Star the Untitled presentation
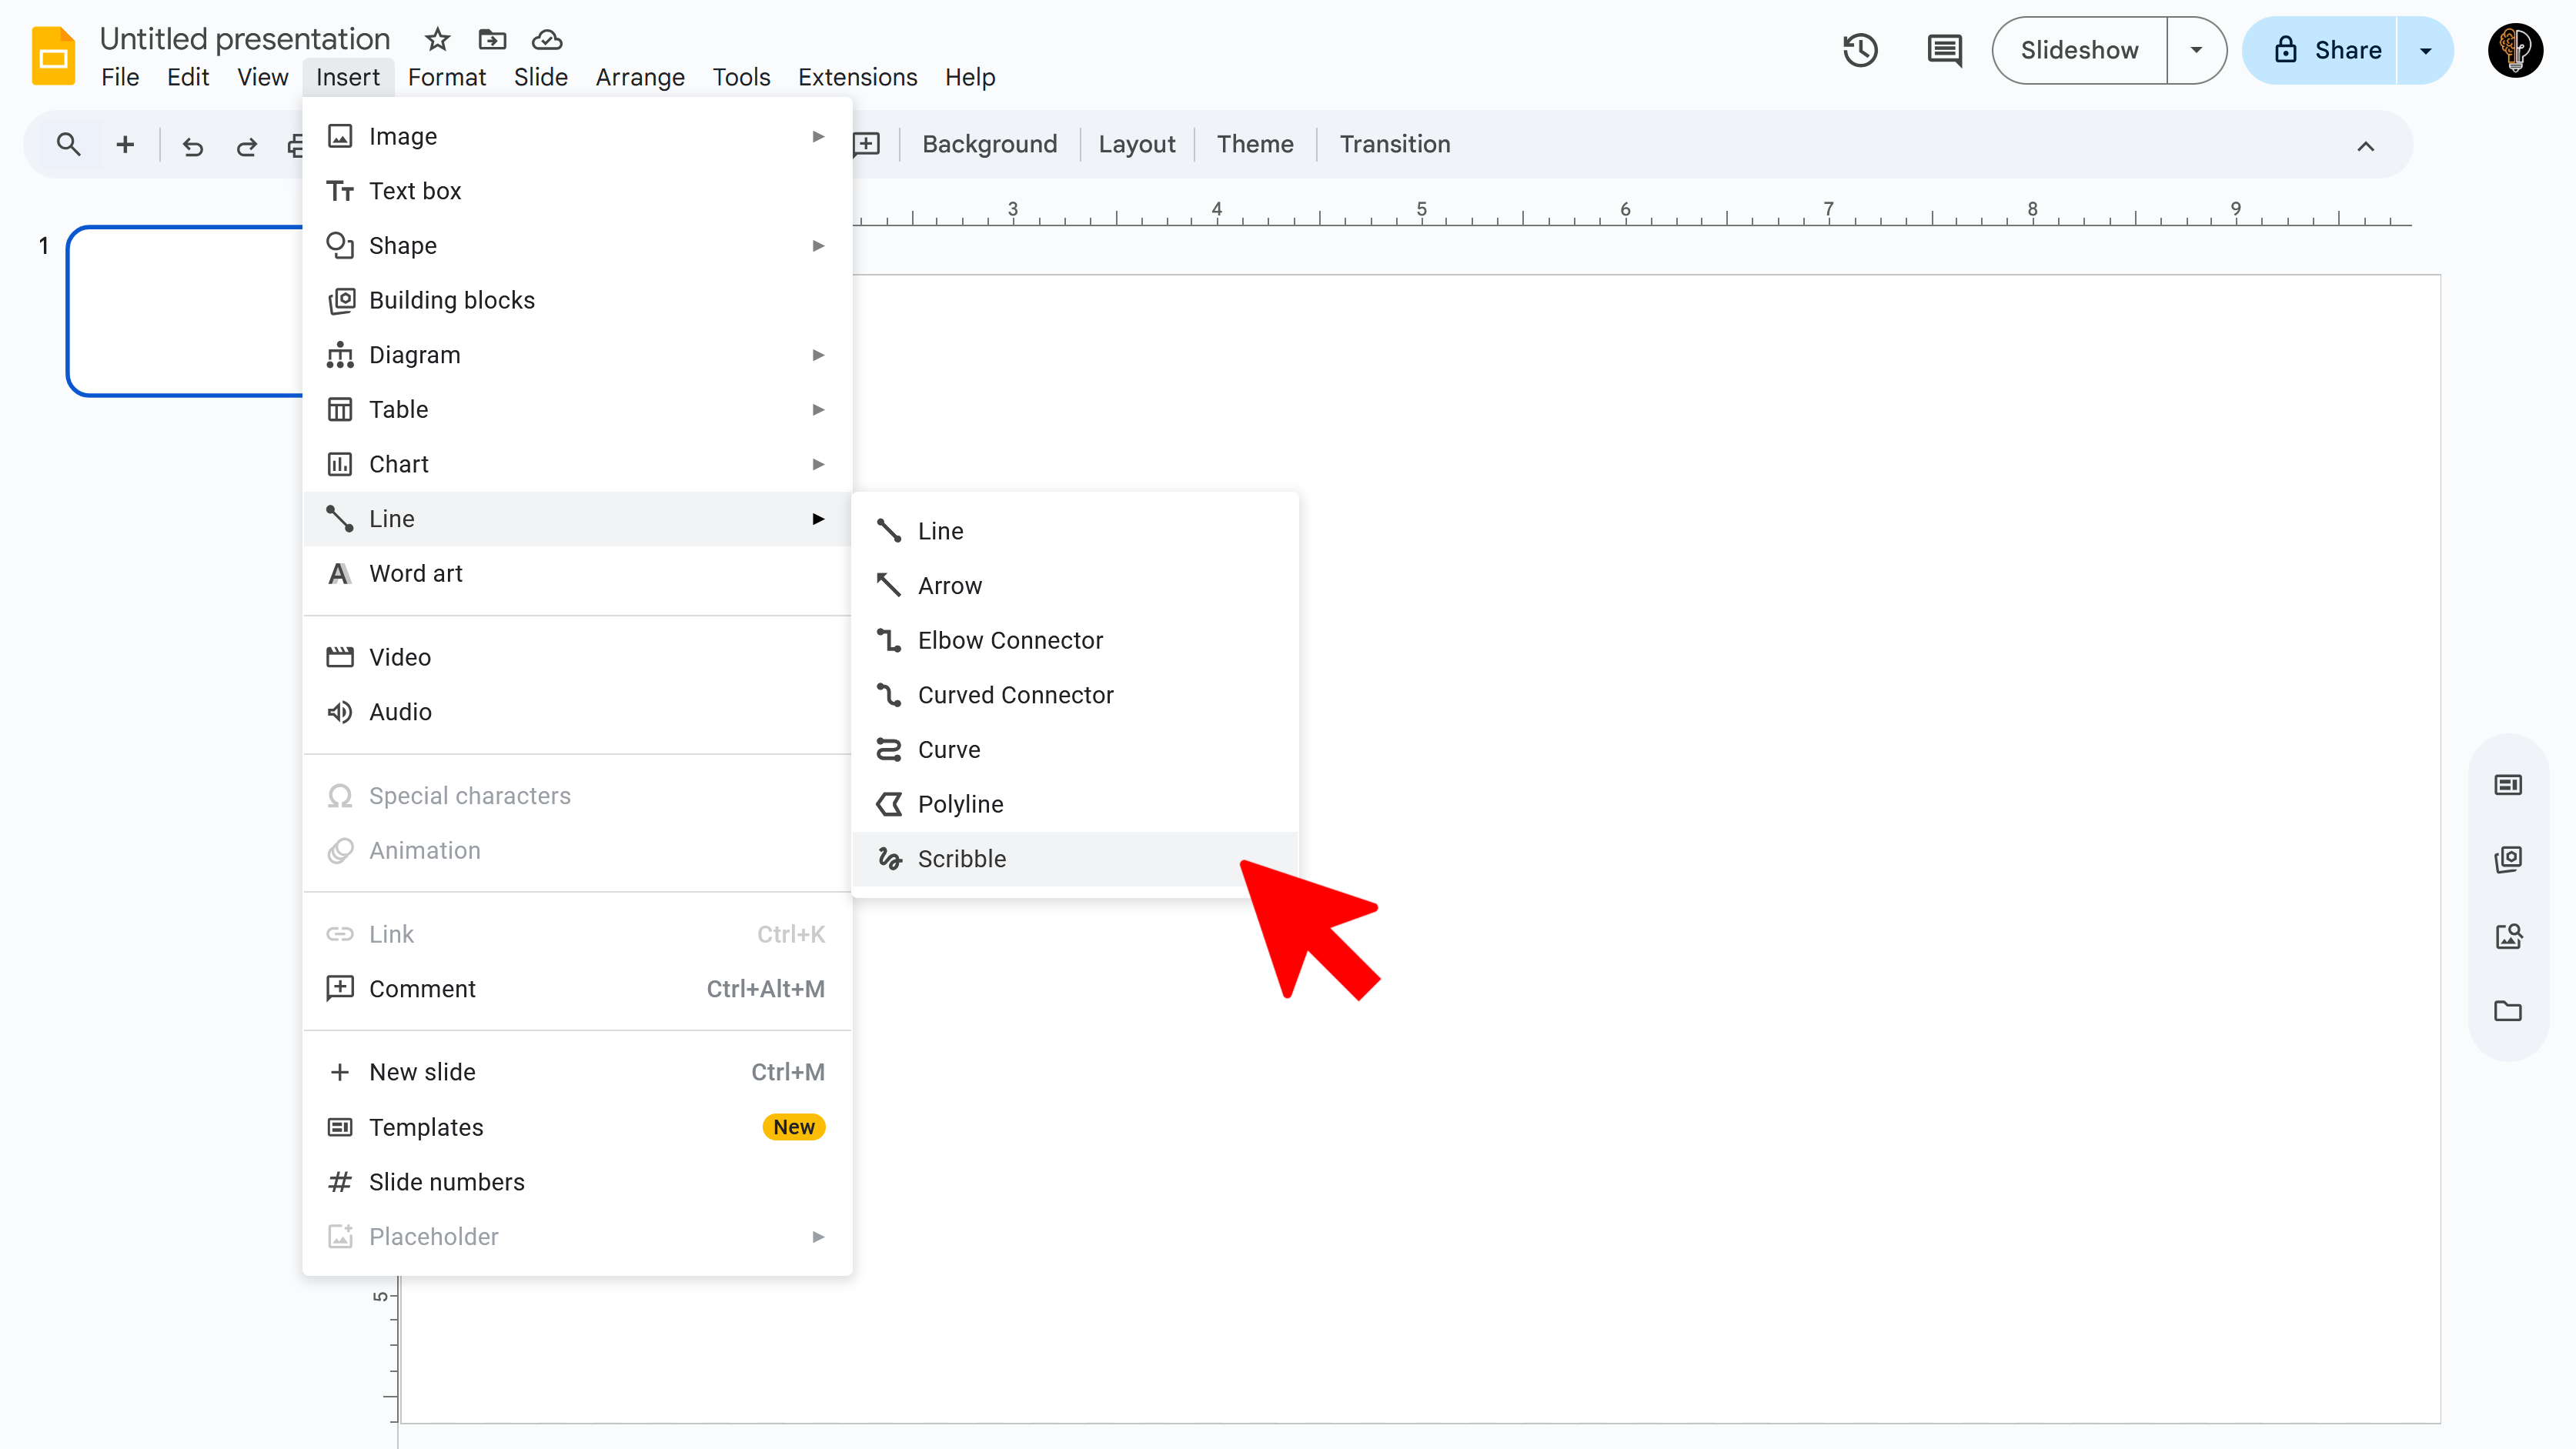Viewport: 2576px width, 1449px height. (437, 39)
